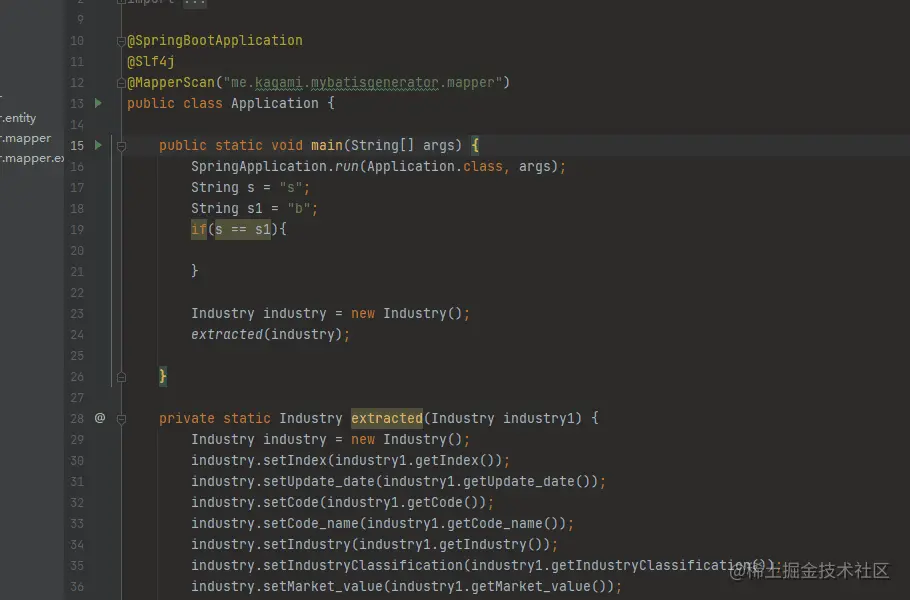This screenshot has width=910, height=600.
Task: Select the .mapper item in the left sidebar
Action: tap(25, 138)
